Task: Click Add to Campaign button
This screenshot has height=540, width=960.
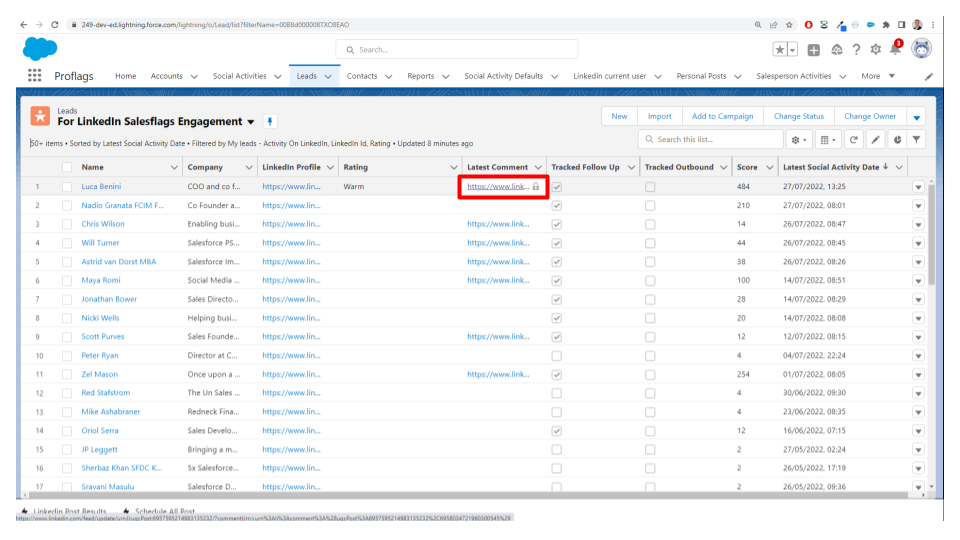Action: [722, 116]
